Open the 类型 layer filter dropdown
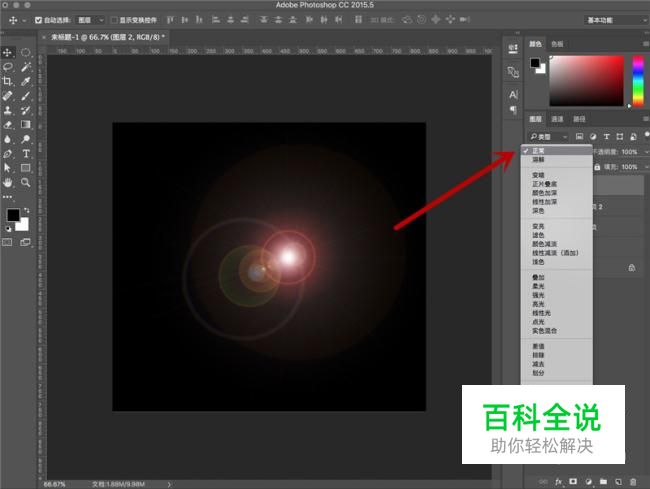Image resolution: width=650 pixels, height=489 pixels. coord(548,136)
